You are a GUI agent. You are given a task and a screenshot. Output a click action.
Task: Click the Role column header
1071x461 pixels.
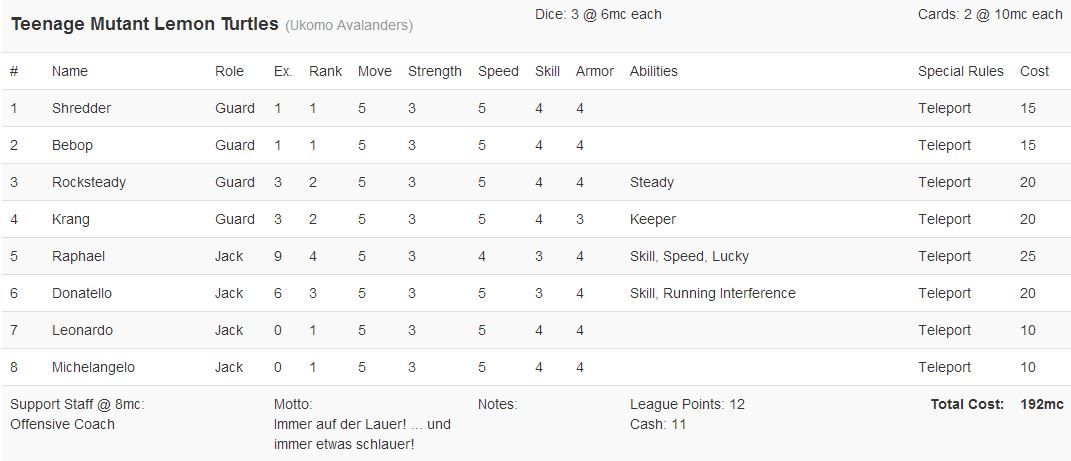click(229, 71)
